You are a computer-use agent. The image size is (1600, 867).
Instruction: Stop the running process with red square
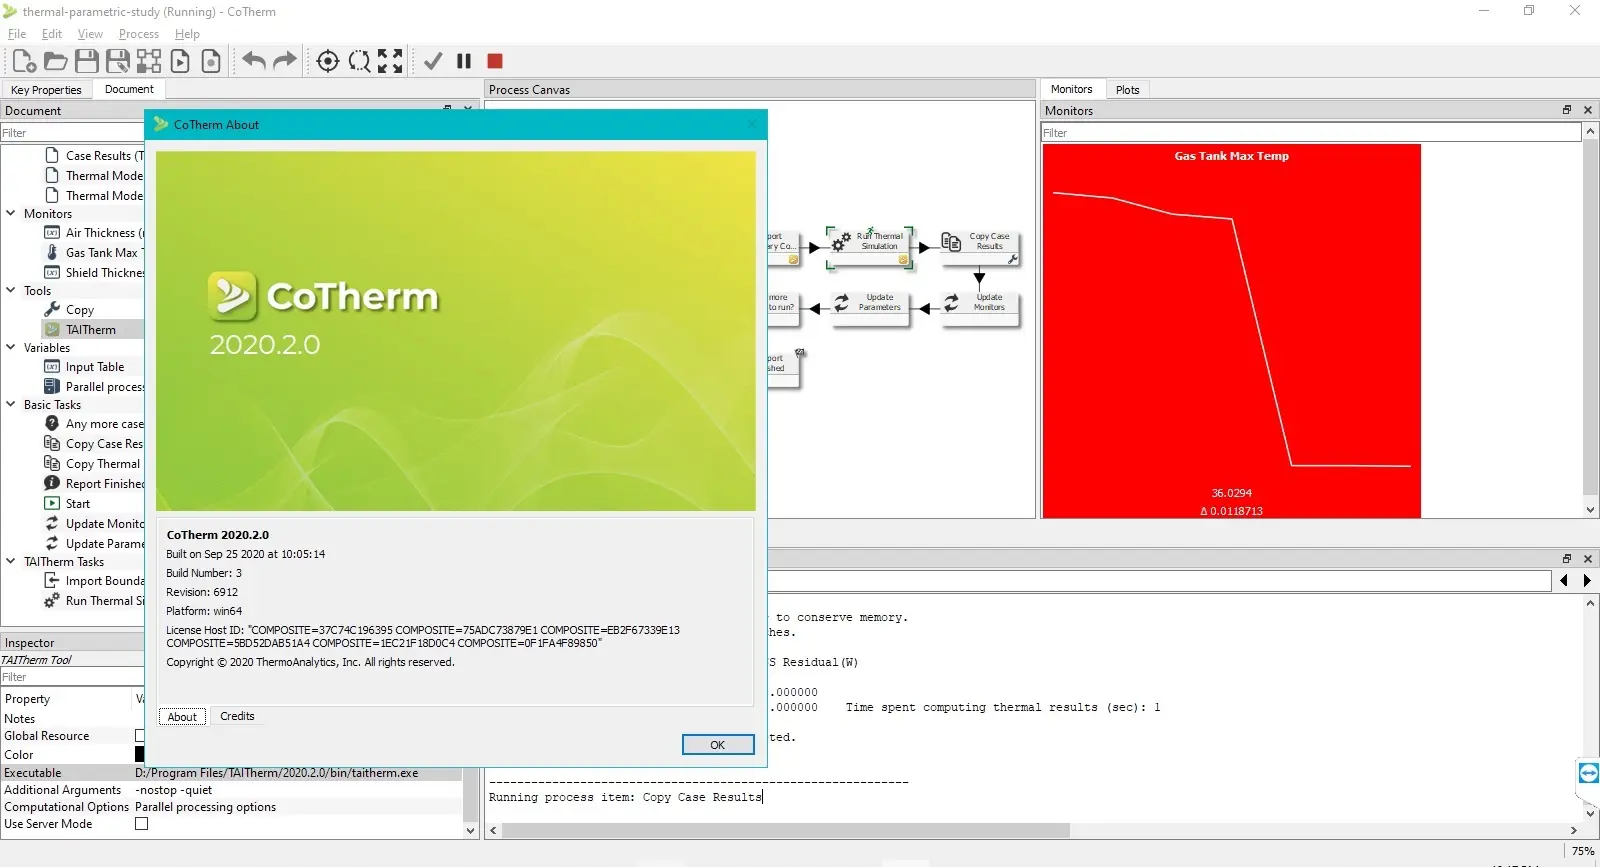tap(495, 61)
